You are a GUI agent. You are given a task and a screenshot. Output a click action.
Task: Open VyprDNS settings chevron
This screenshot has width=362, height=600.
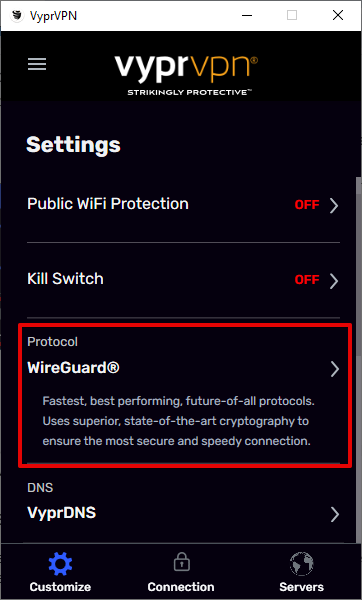335,515
